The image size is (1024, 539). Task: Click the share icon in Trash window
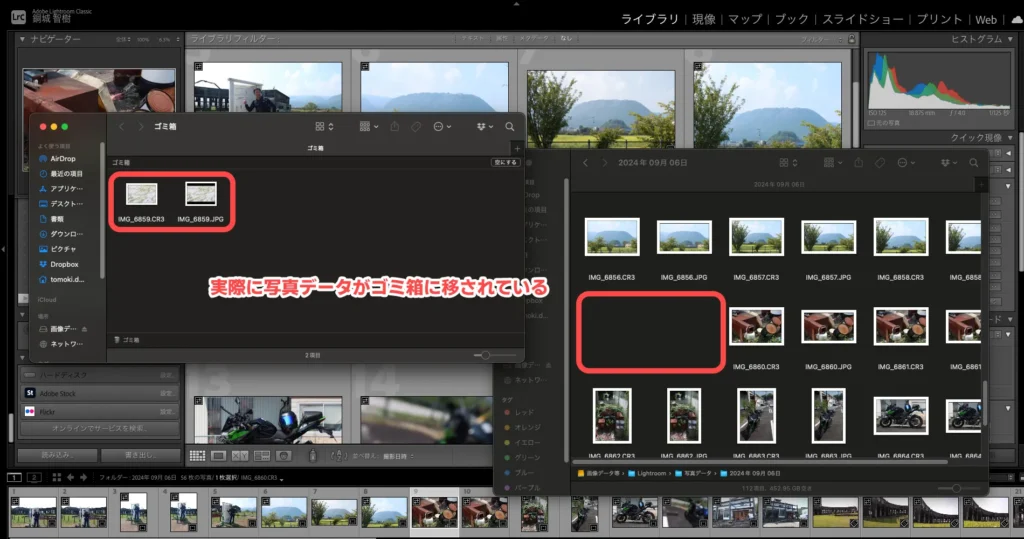393,127
